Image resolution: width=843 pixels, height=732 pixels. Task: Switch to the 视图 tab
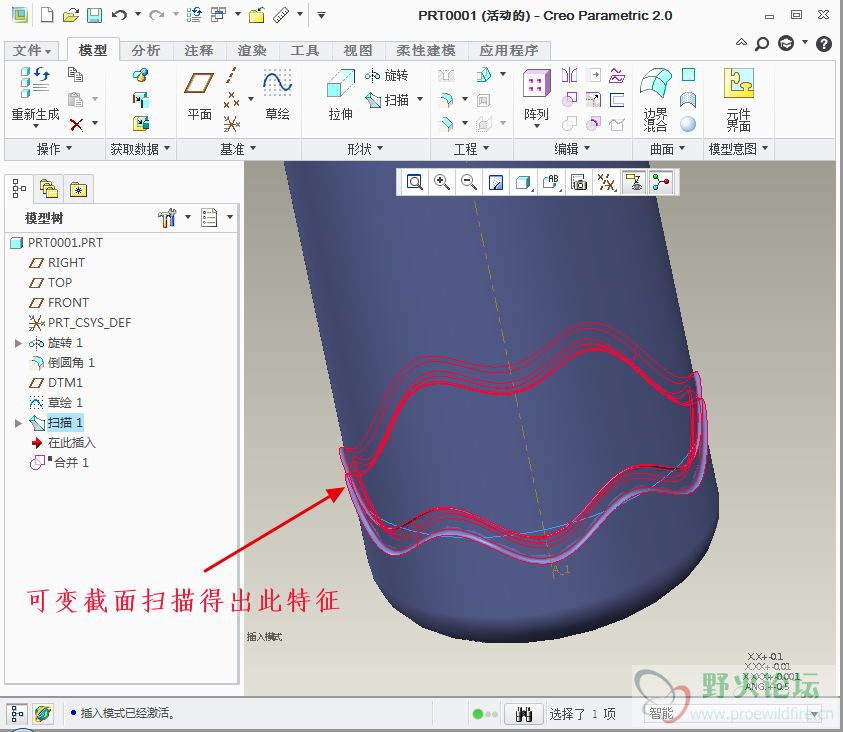358,51
